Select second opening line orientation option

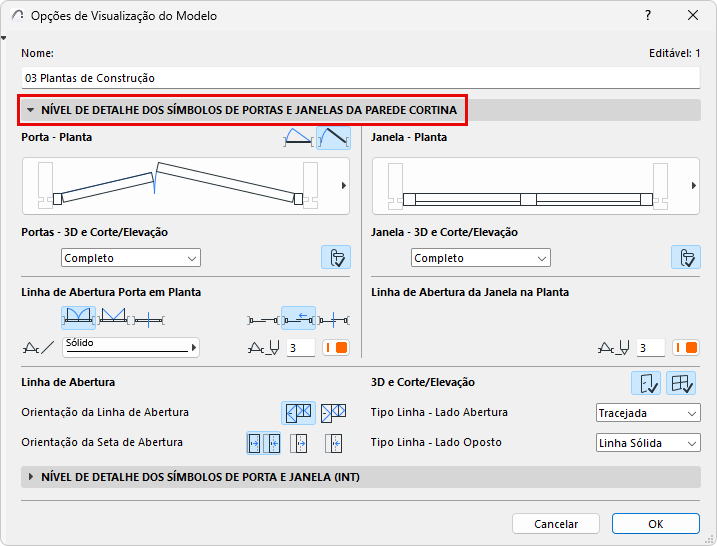point(333,413)
